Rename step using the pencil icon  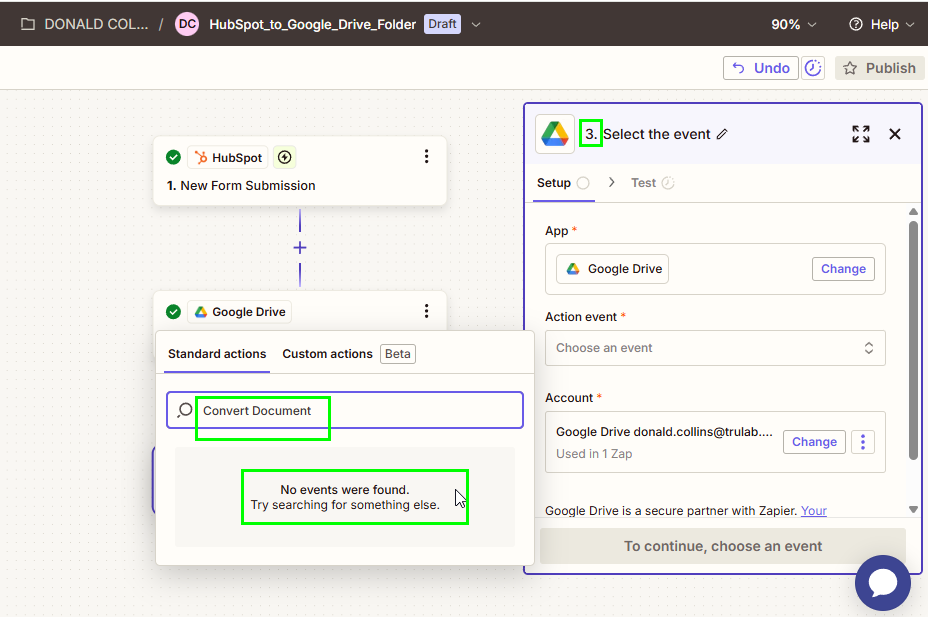point(722,134)
